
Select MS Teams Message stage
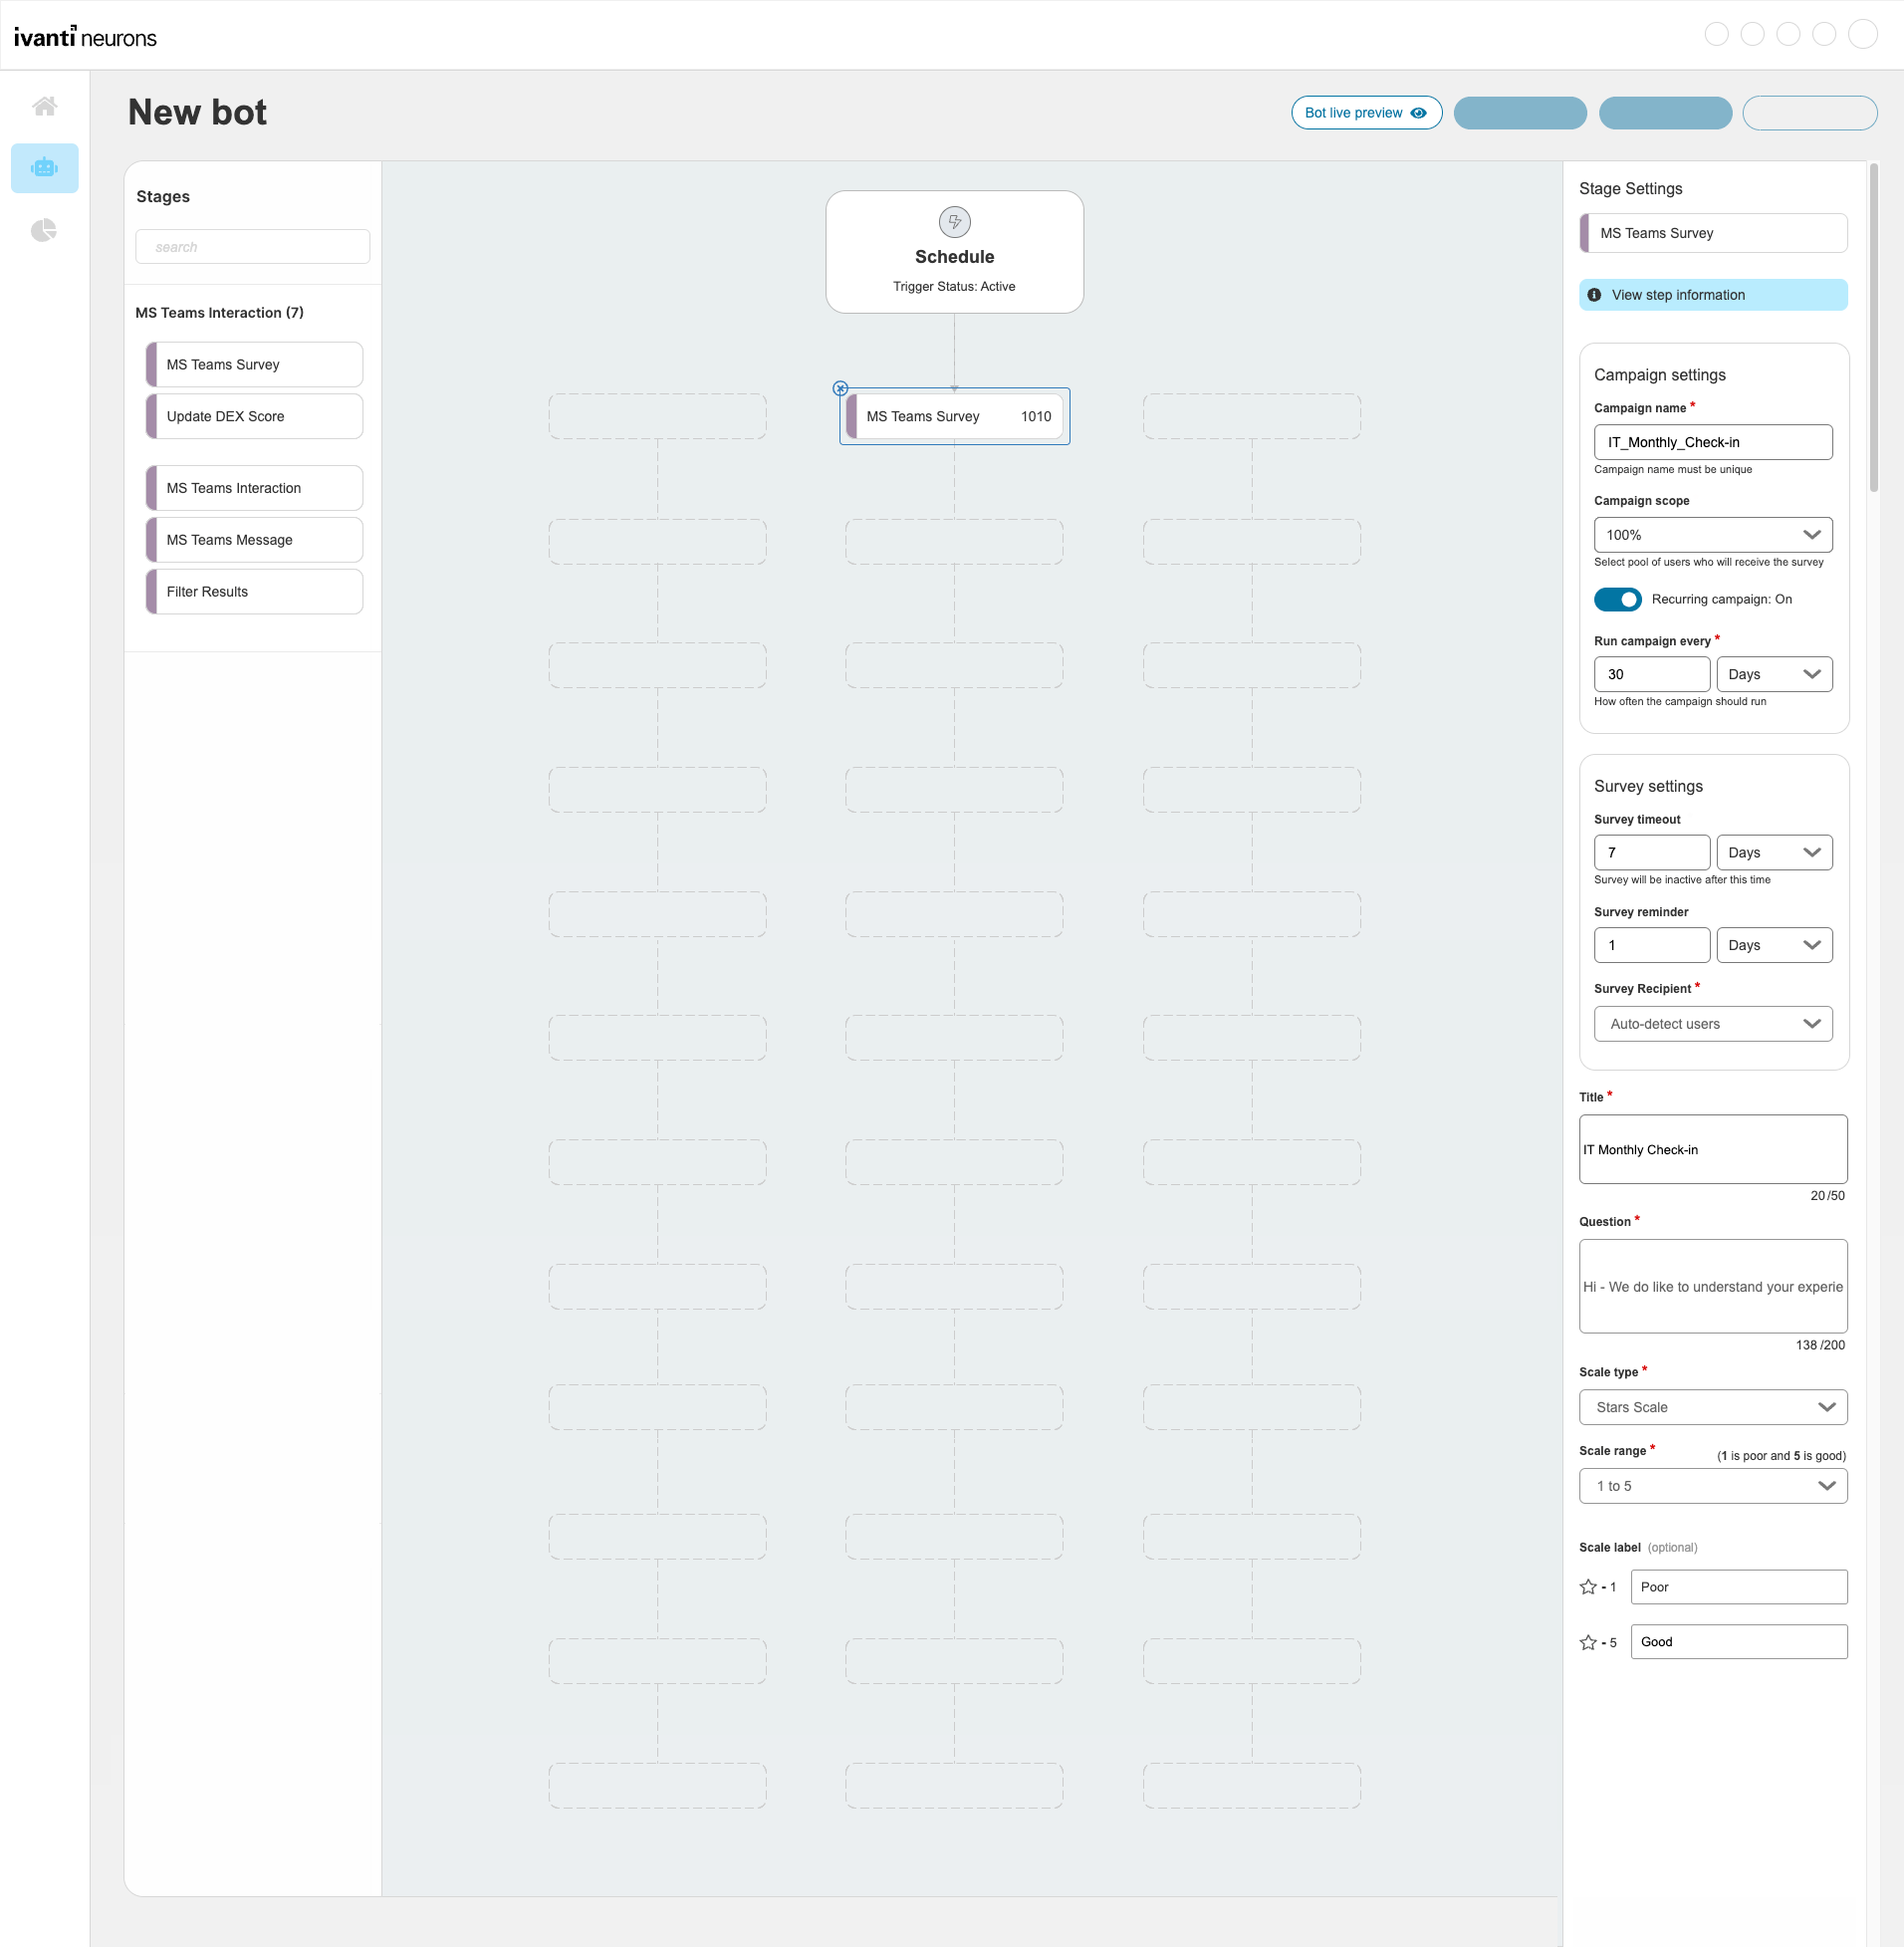click(x=254, y=541)
